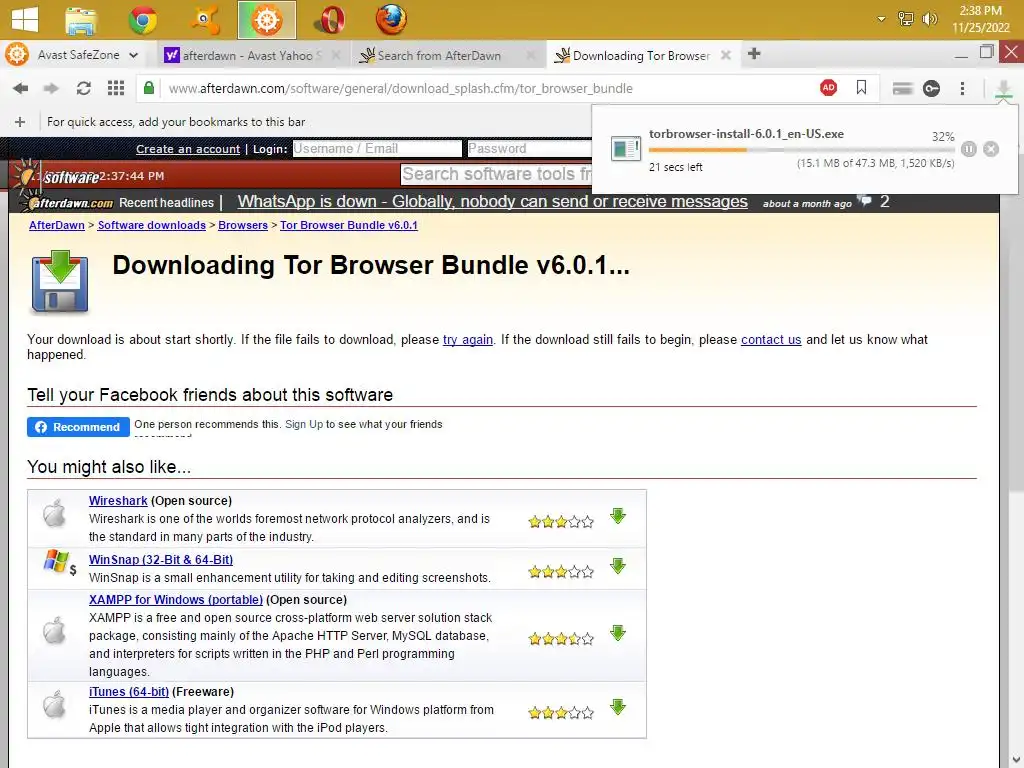1024x768 pixels.
Task: Select the Downloading Tor Browser tab
Action: pos(642,56)
